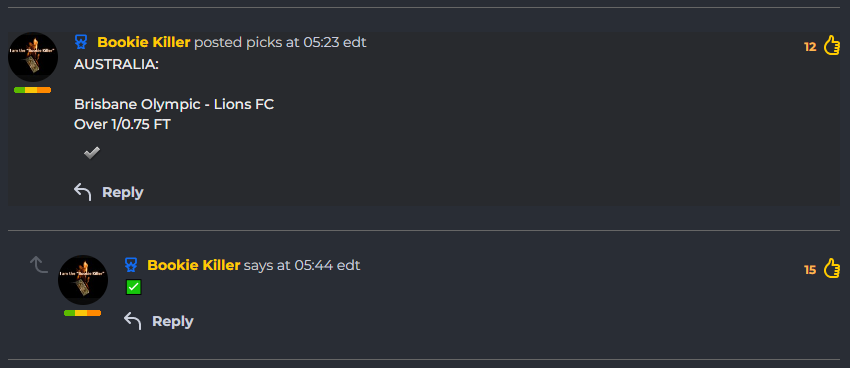
Task: Open the Bookie Killer profile from the 05:44 comment
Action: click(x=194, y=265)
